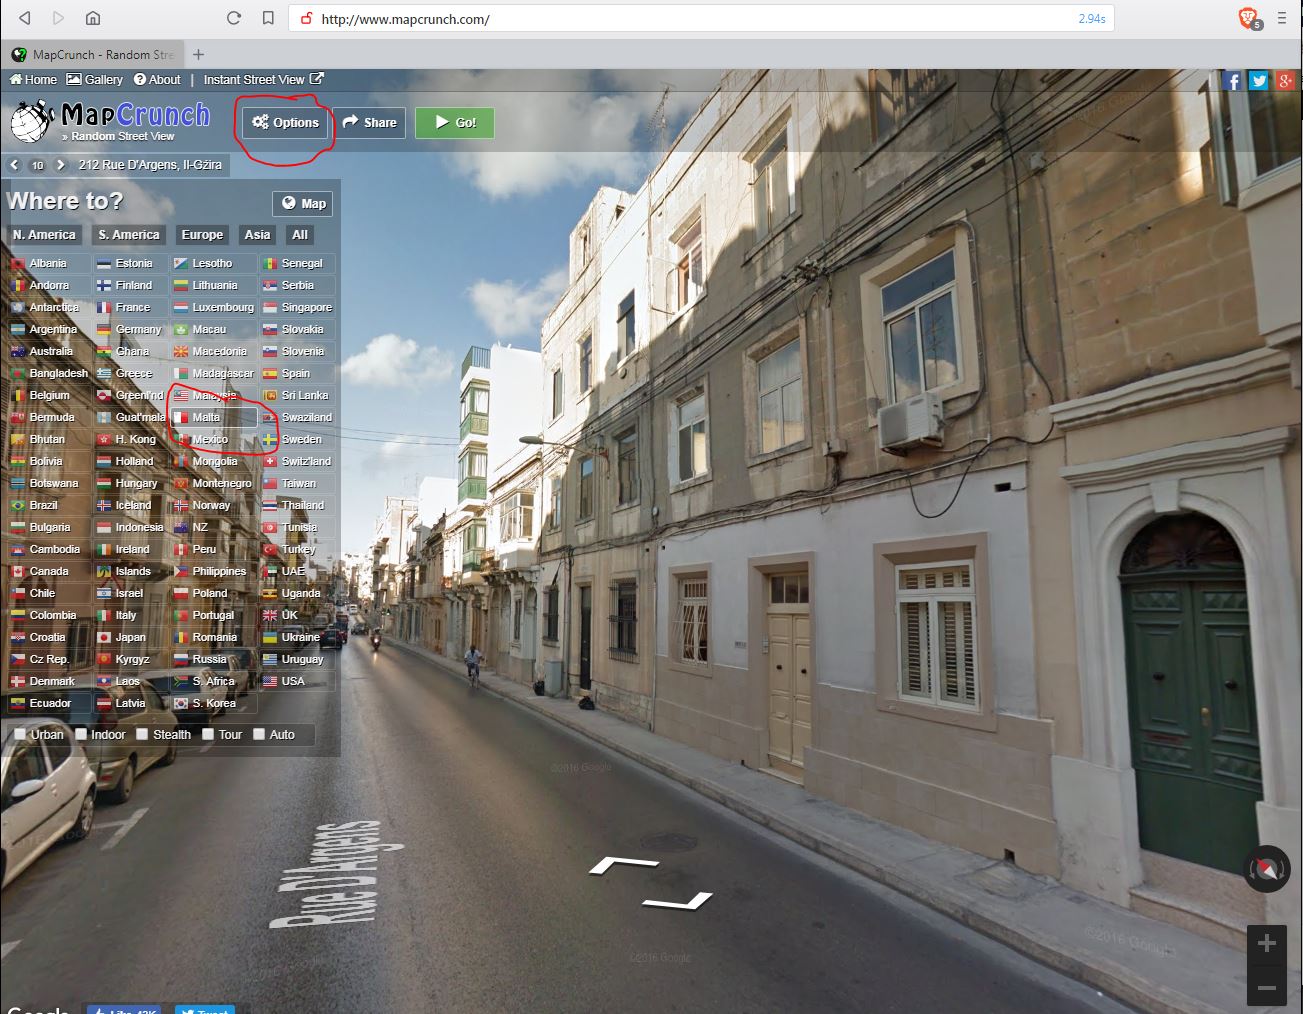Toggle the Stealth checkbox
The image size is (1303, 1014).
pyautogui.click(x=142, y=734)
